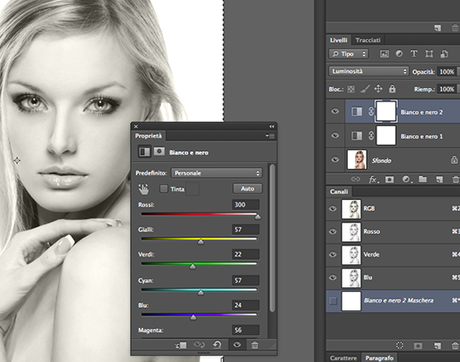Screen dimensions: 460x362
Task: Click the Gialli slider handle
Action: (201, 242)
